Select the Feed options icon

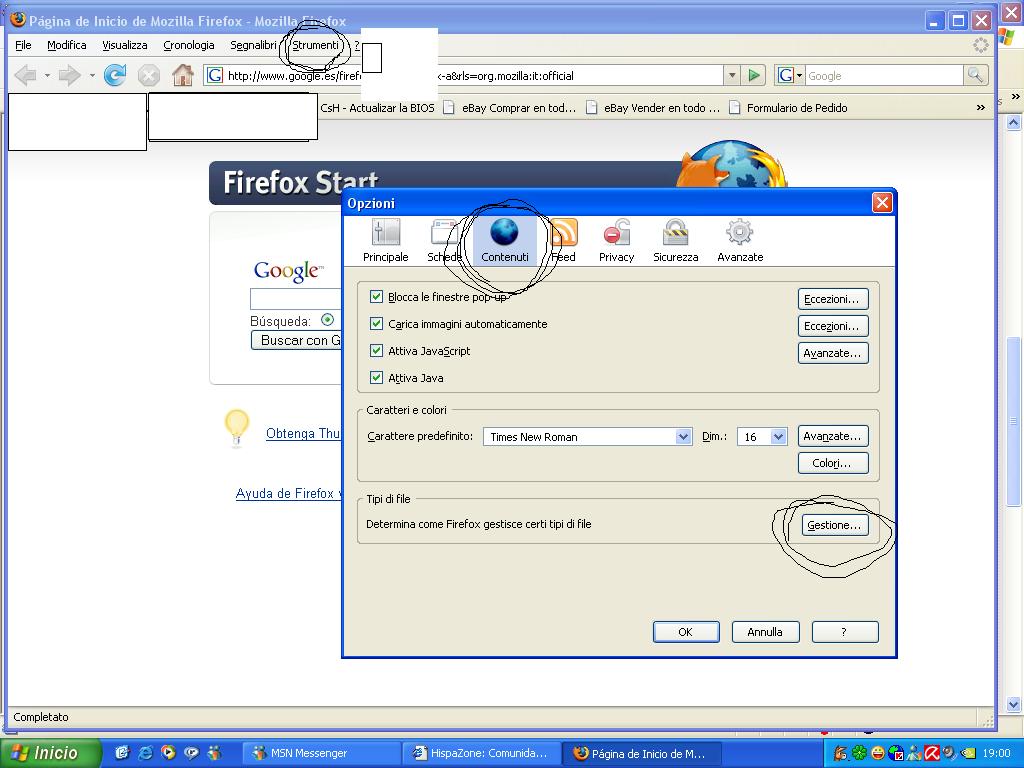(564, 240)
